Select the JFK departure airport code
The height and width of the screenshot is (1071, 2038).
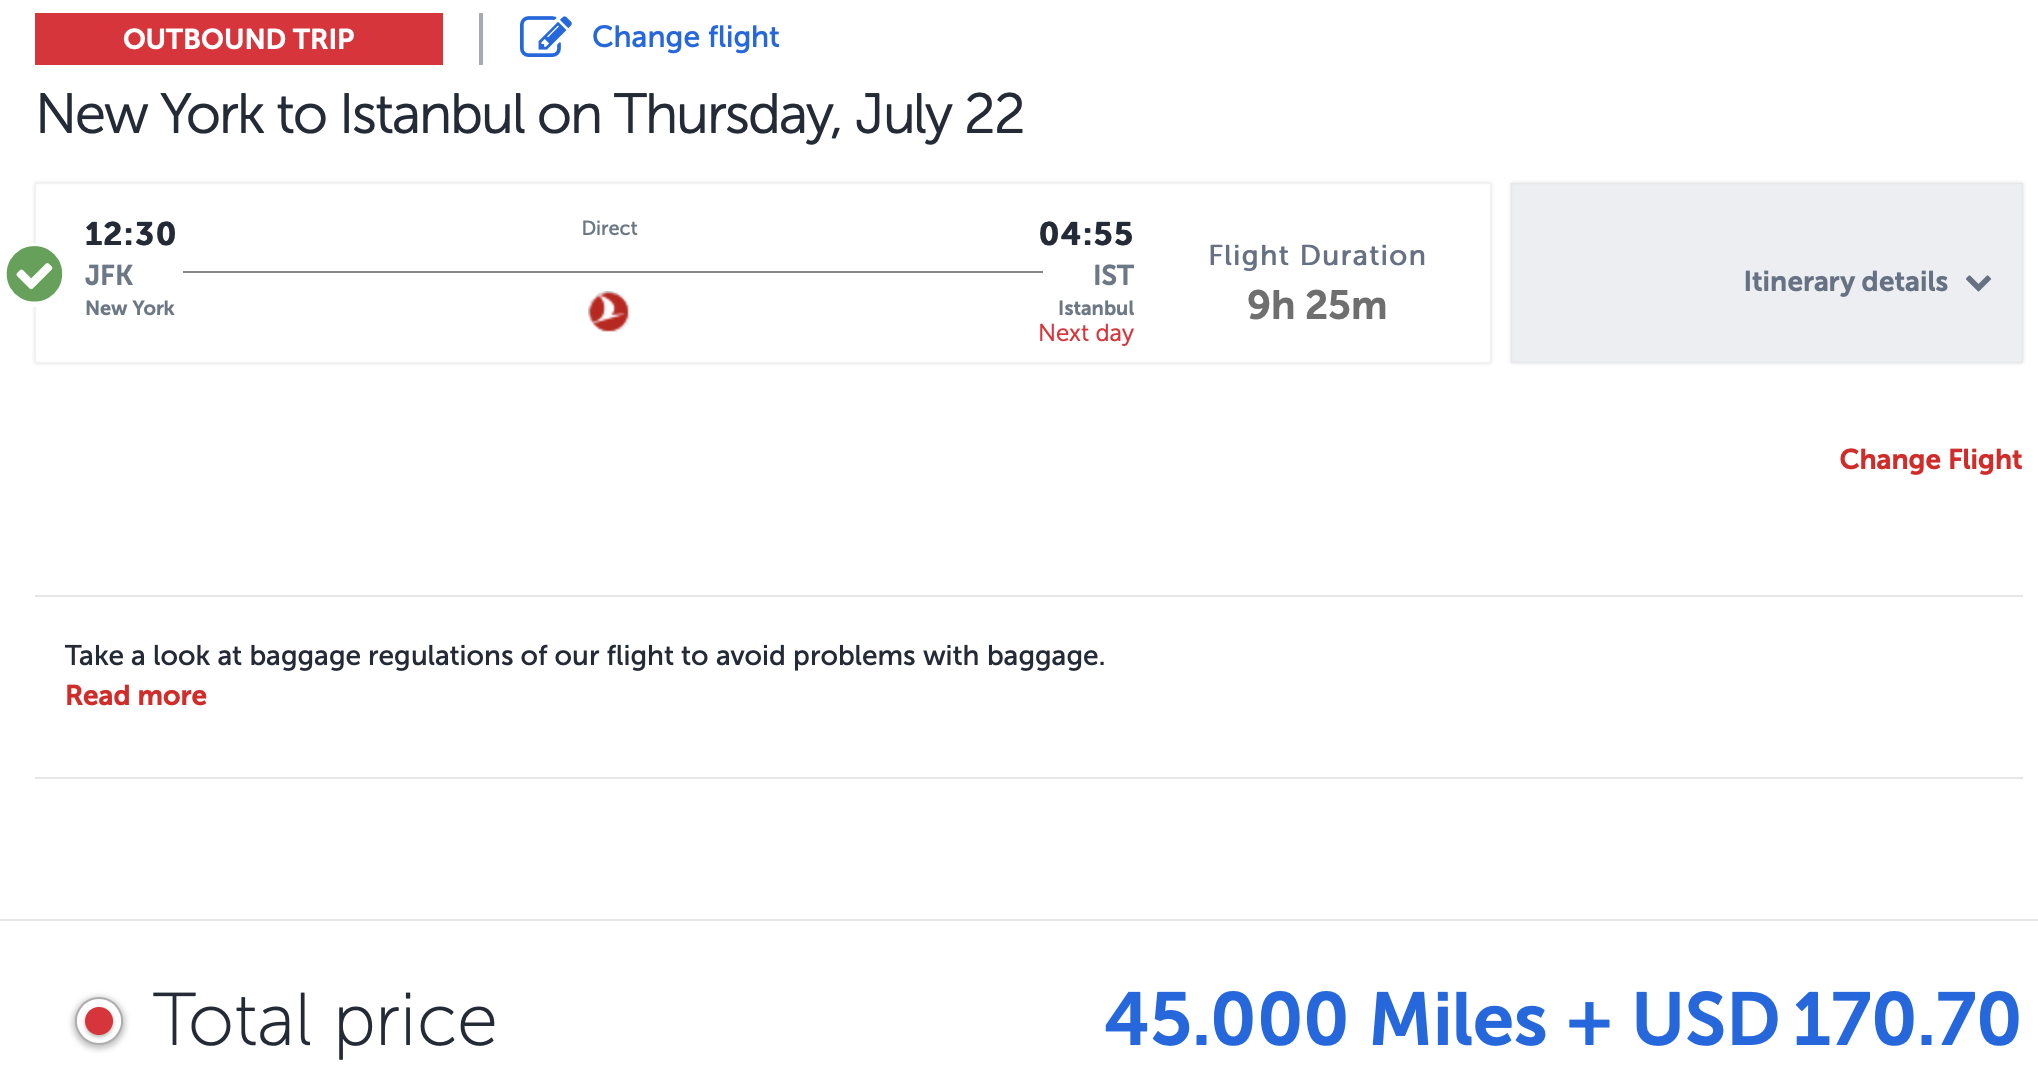tap(110, 275)
